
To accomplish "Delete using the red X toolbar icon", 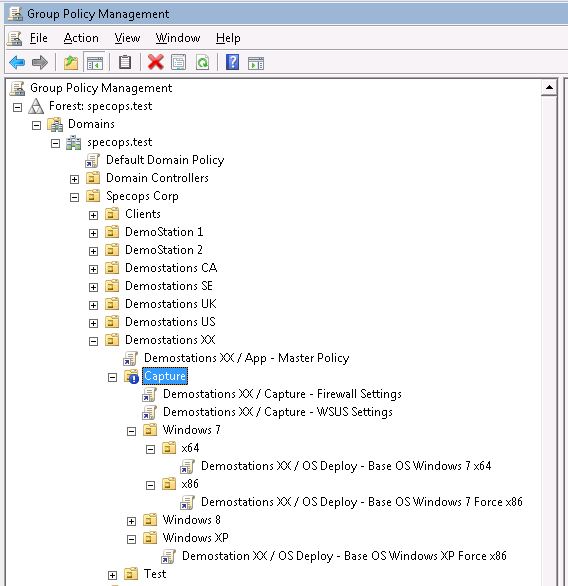I will (x=155, y=62).
